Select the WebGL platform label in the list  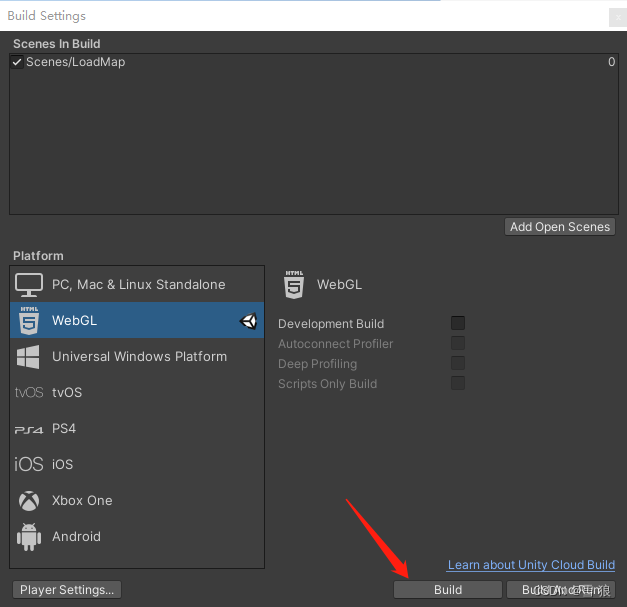click(74, 321)
